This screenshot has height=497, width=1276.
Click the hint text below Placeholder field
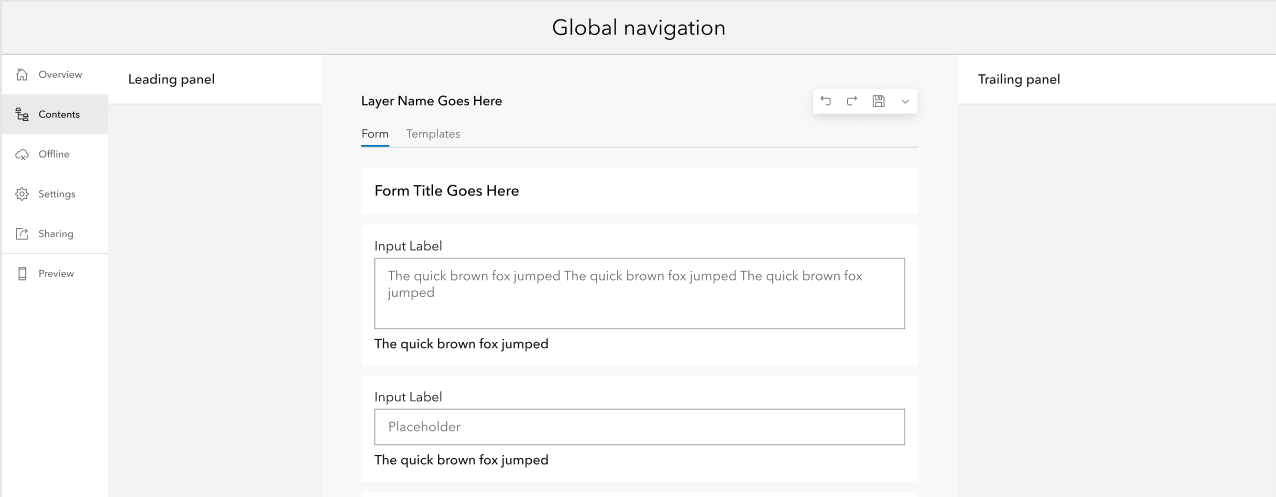coord(462,461)
